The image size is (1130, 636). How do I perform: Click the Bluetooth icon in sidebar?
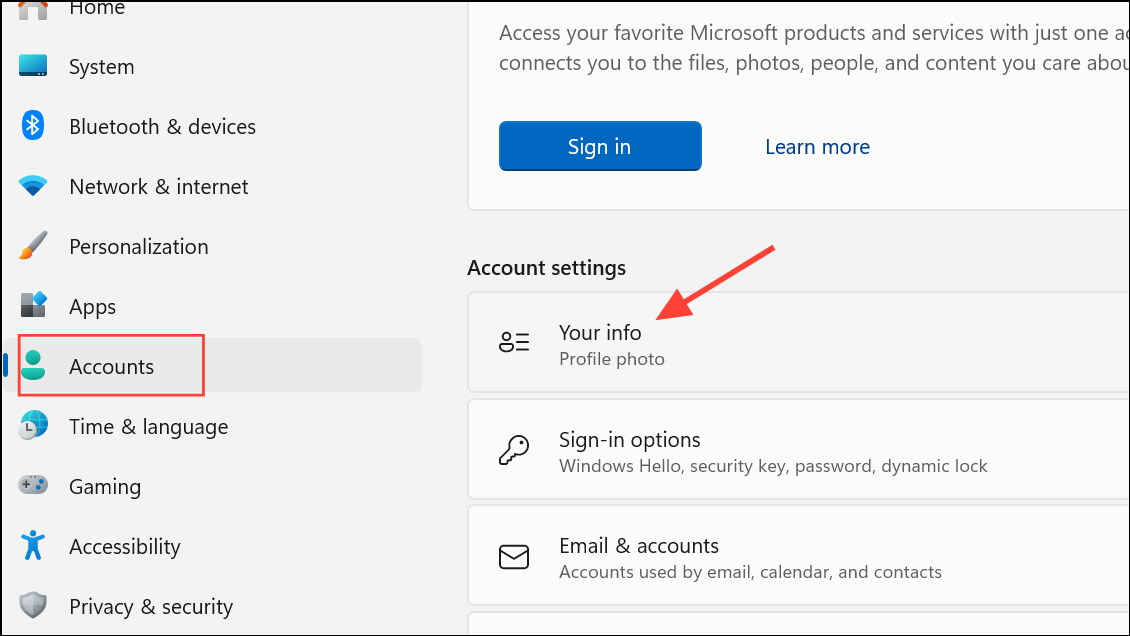point(33,127)
